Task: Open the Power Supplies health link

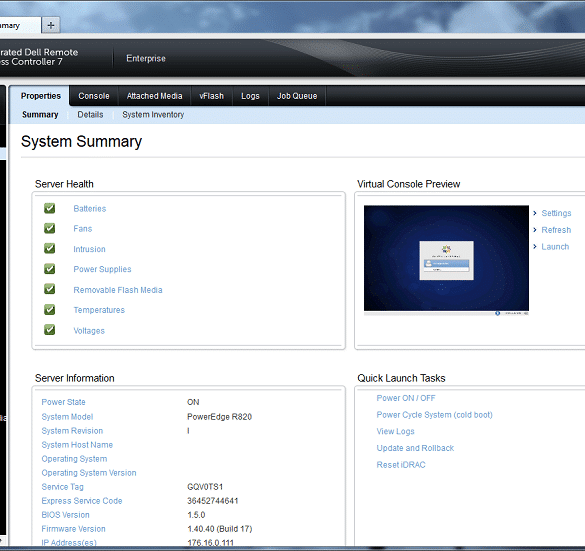Action: (x=102, y=269)
